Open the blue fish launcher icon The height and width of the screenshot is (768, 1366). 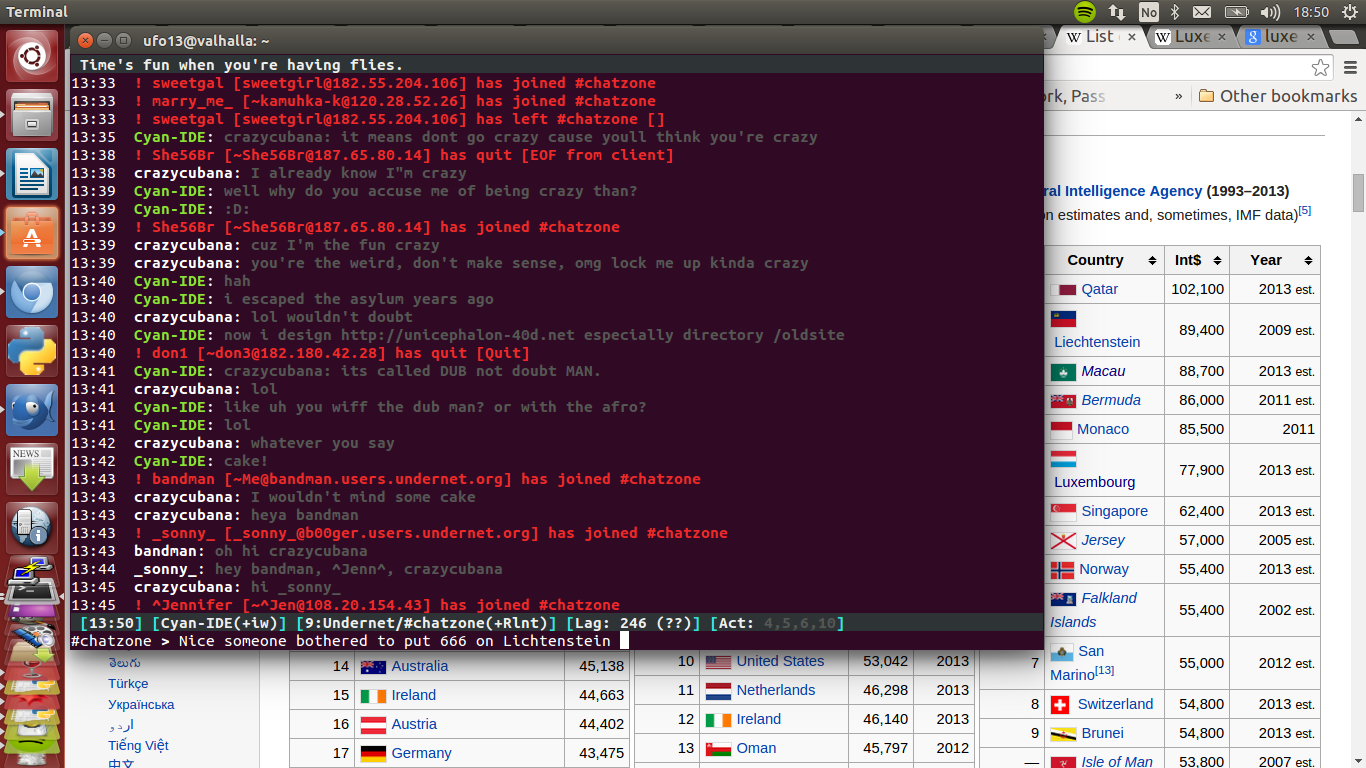tap(32, 409)
